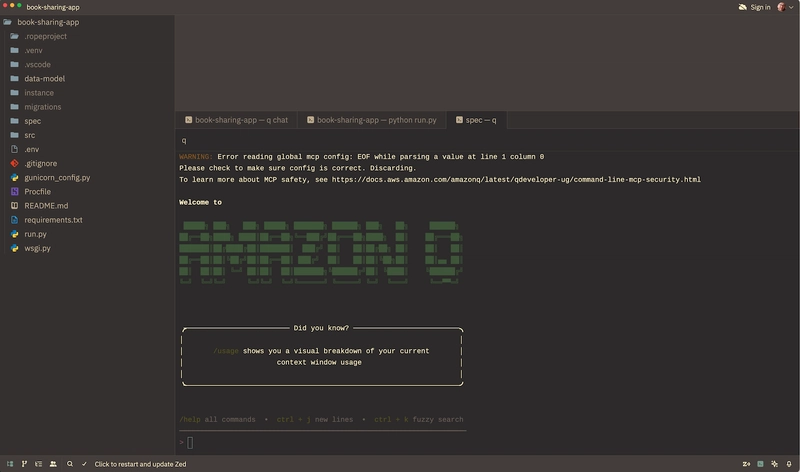The height and width of the screenshot is (472, 800).
Task: Toggle the terminal panel icon in status bar
Action: point(760,464)
